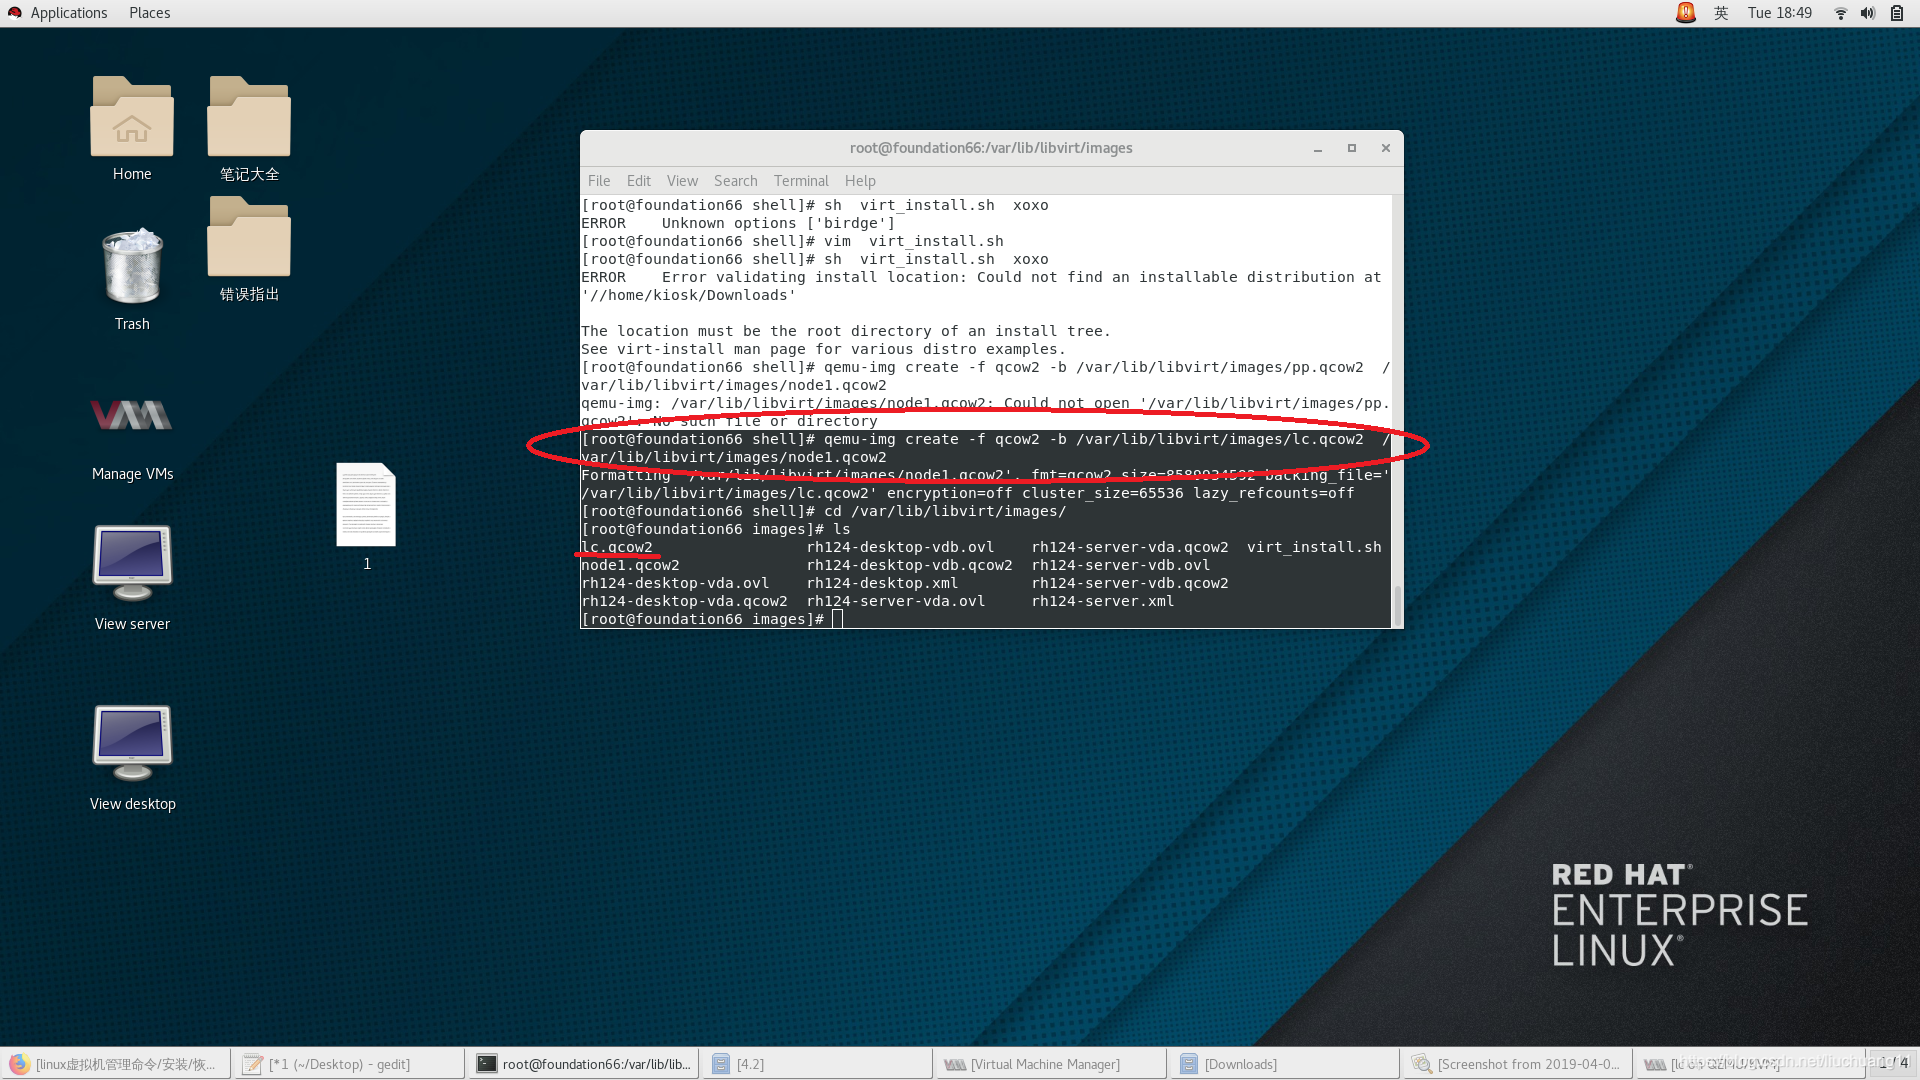Open the terminal Search menu
This screenshot has height=1080, width=1920.
click(x=735, y=181)
